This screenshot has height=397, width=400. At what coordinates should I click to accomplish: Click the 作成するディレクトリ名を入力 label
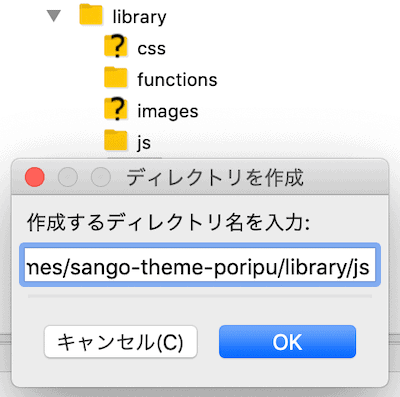click(169, 222)
